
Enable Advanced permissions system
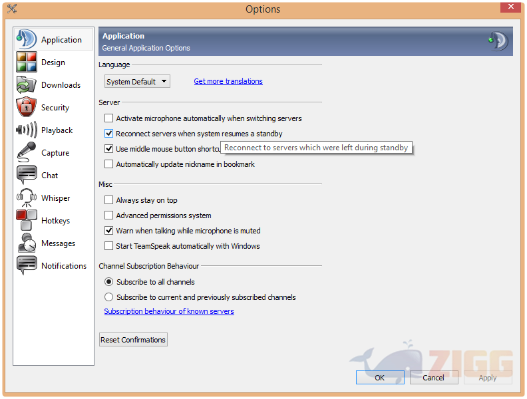tap(108, 215)
